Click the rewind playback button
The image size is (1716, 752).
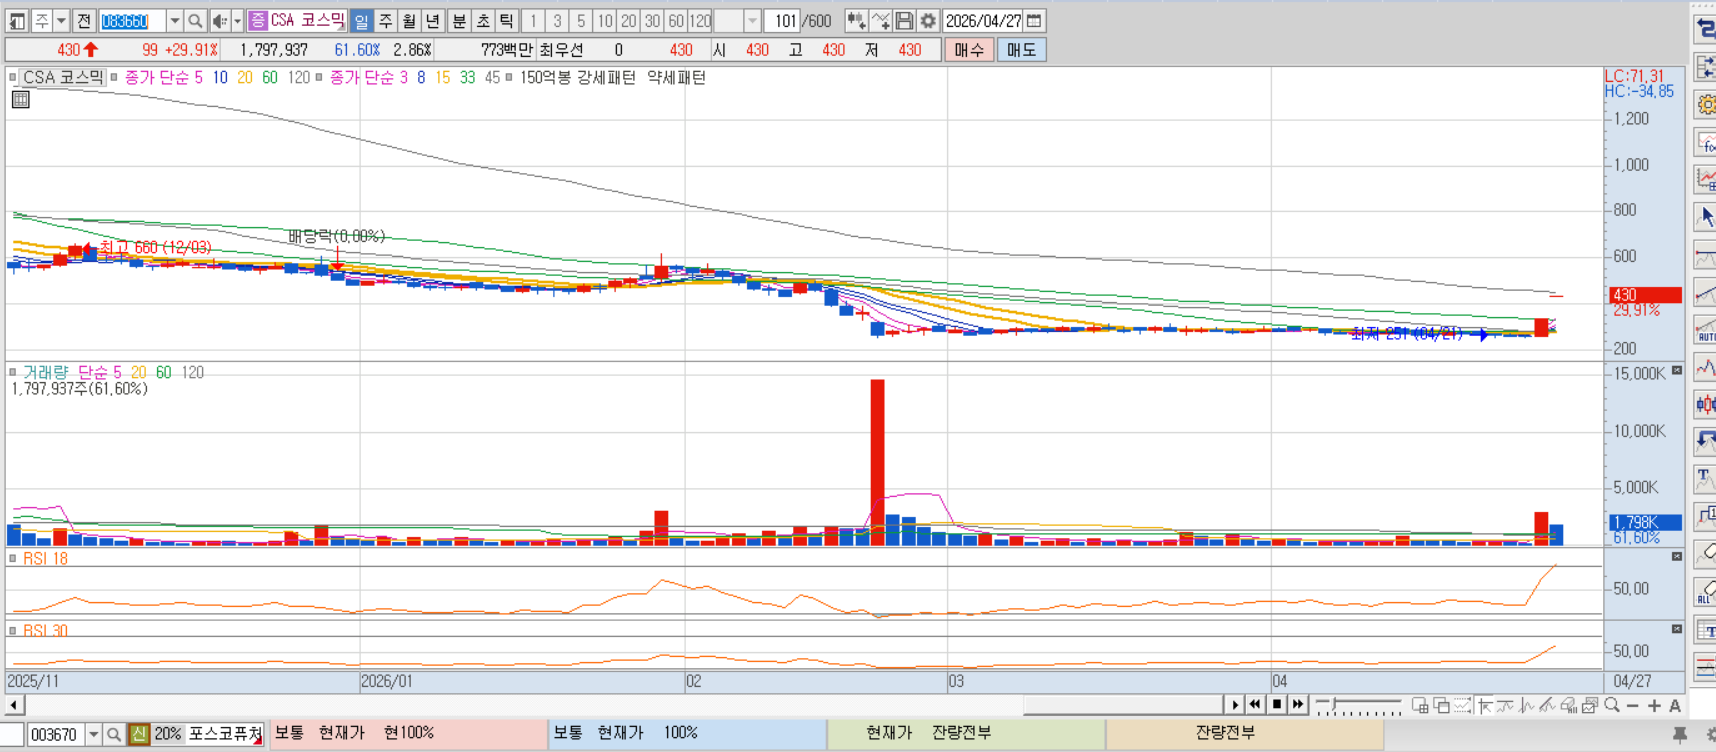(1255, 705)
